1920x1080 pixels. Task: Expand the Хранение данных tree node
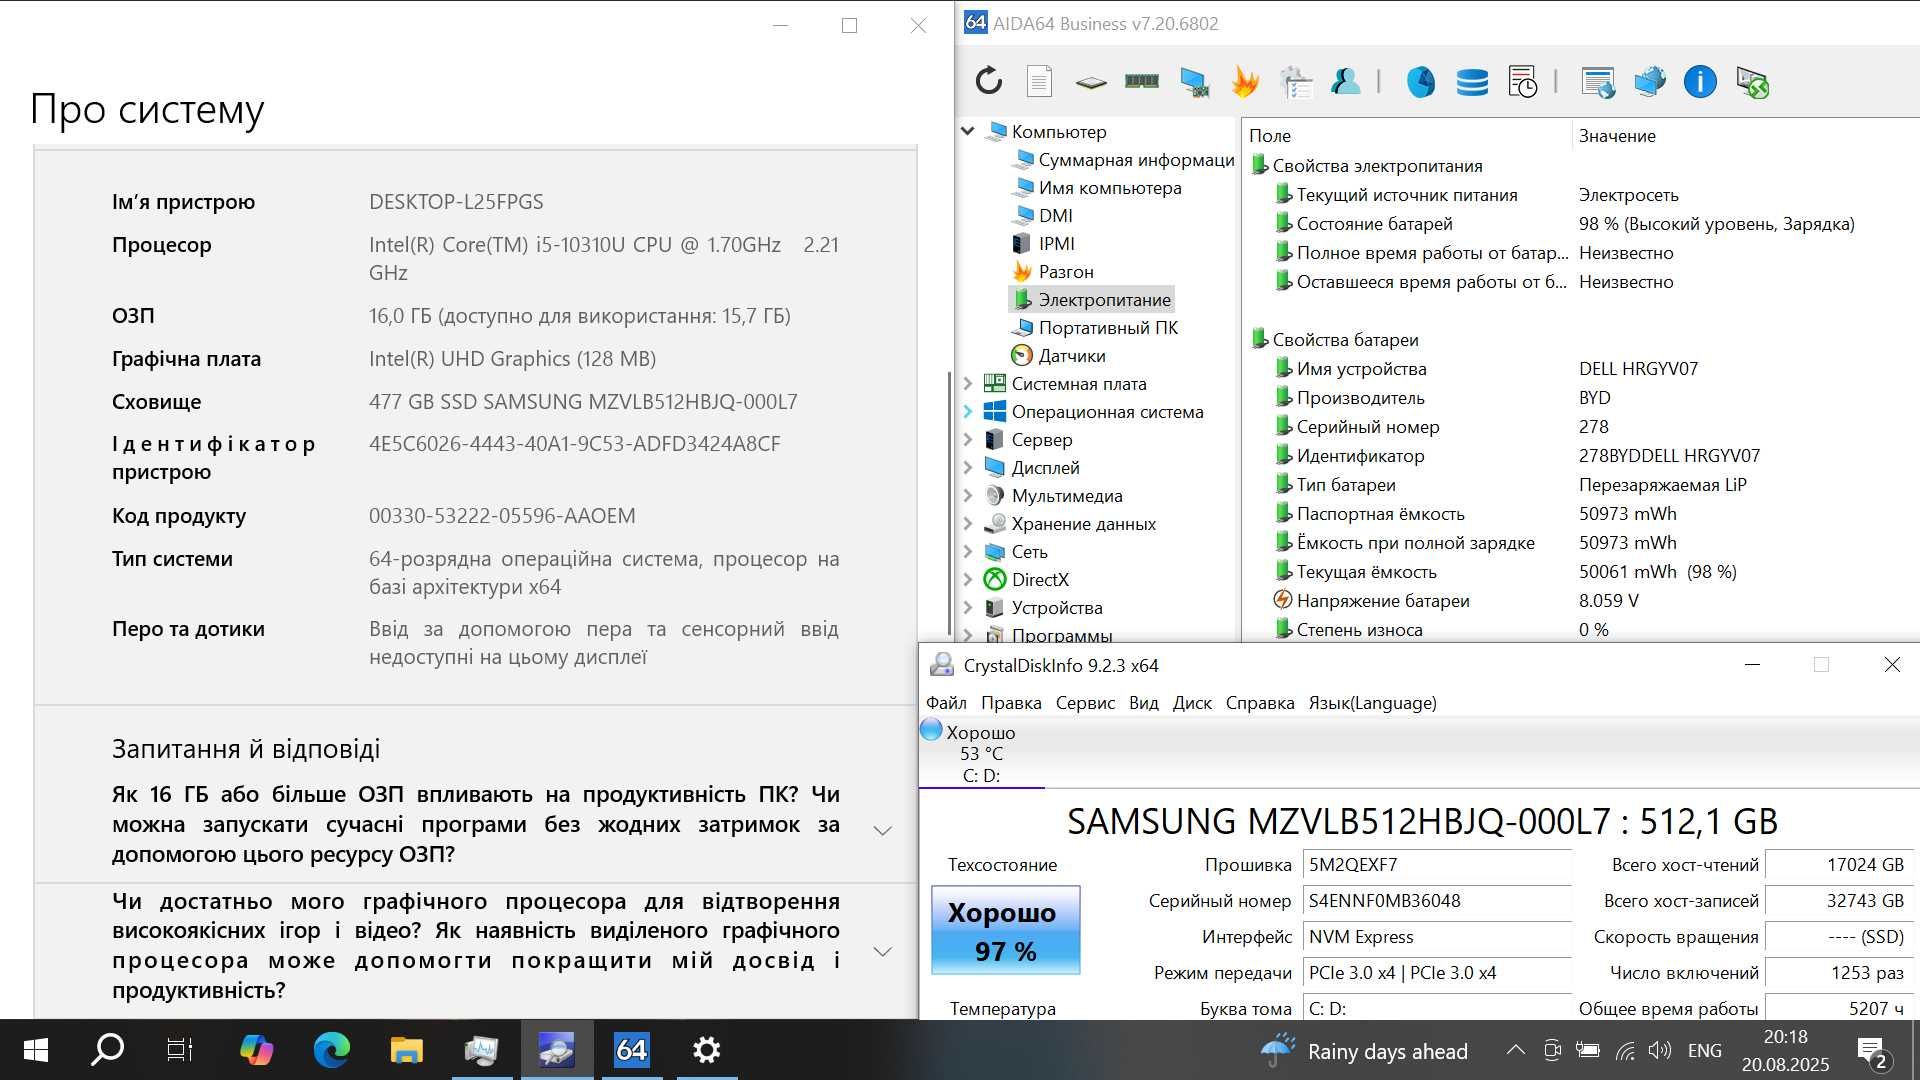click(967, 523)
